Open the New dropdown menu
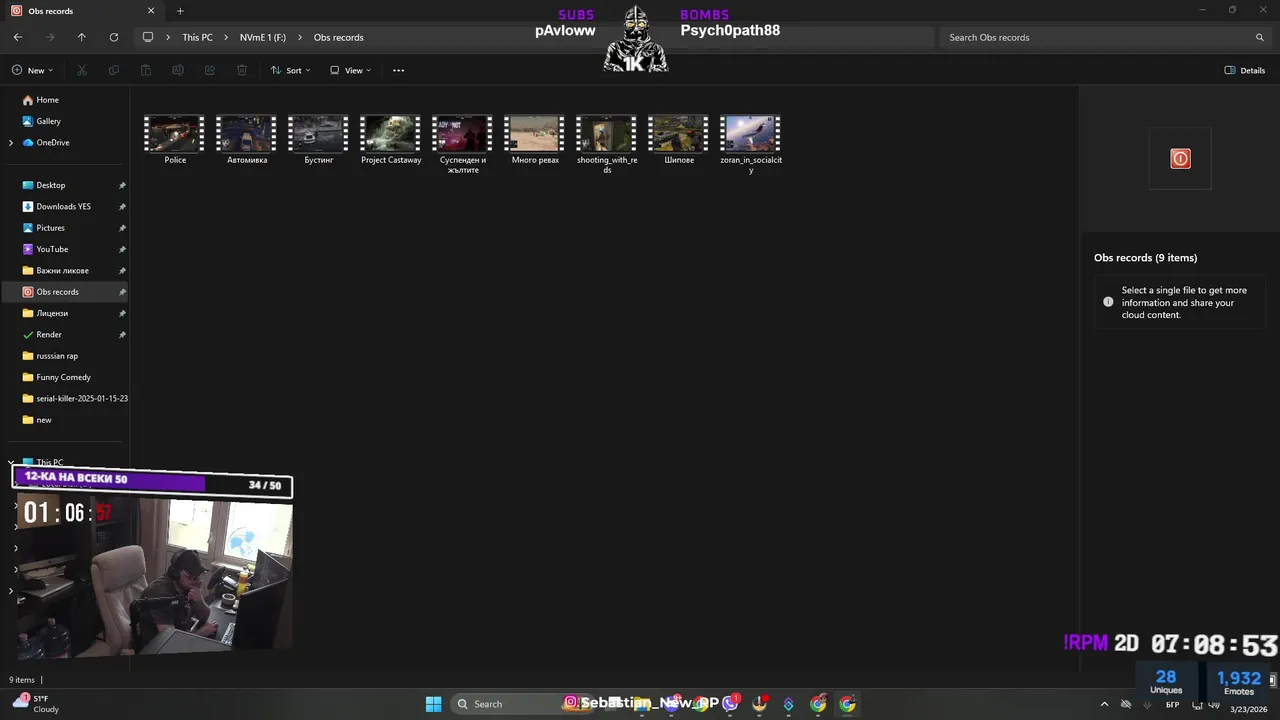1280x720 pixels. click(32, 70)
